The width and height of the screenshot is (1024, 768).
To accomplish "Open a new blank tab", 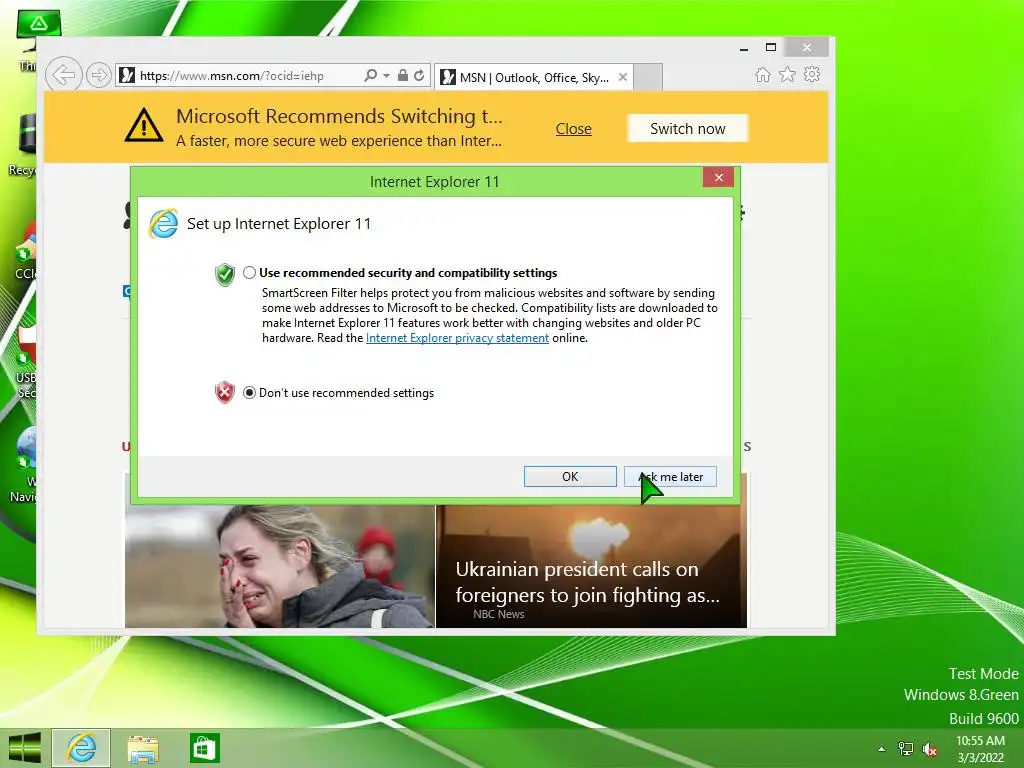I will pos(648,77).
